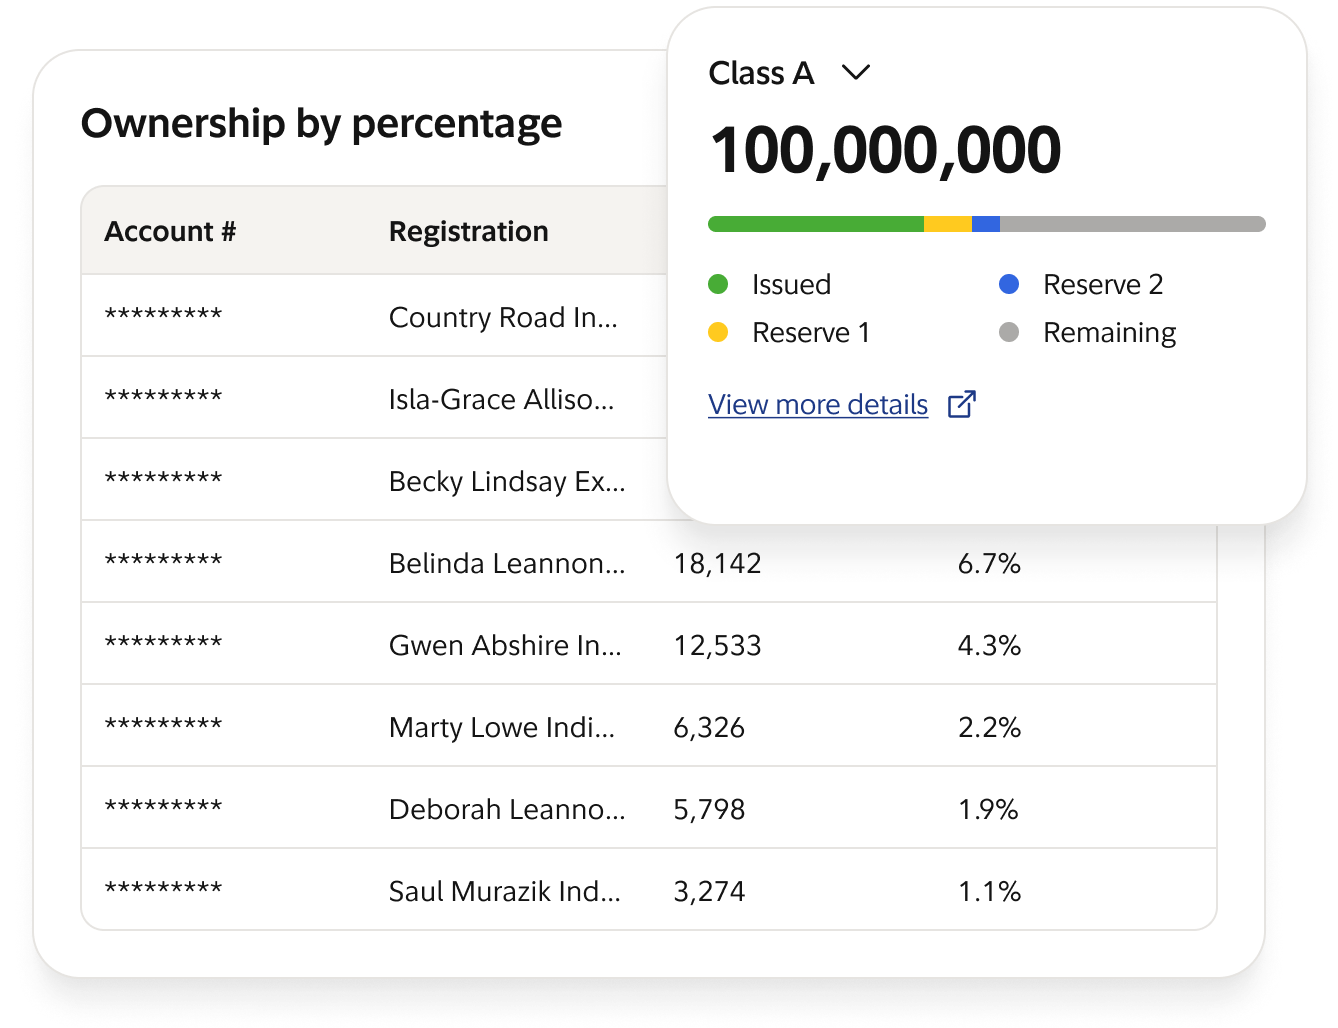Click the View more details link
The image size is (1338, 1028).
click(818, 404)
